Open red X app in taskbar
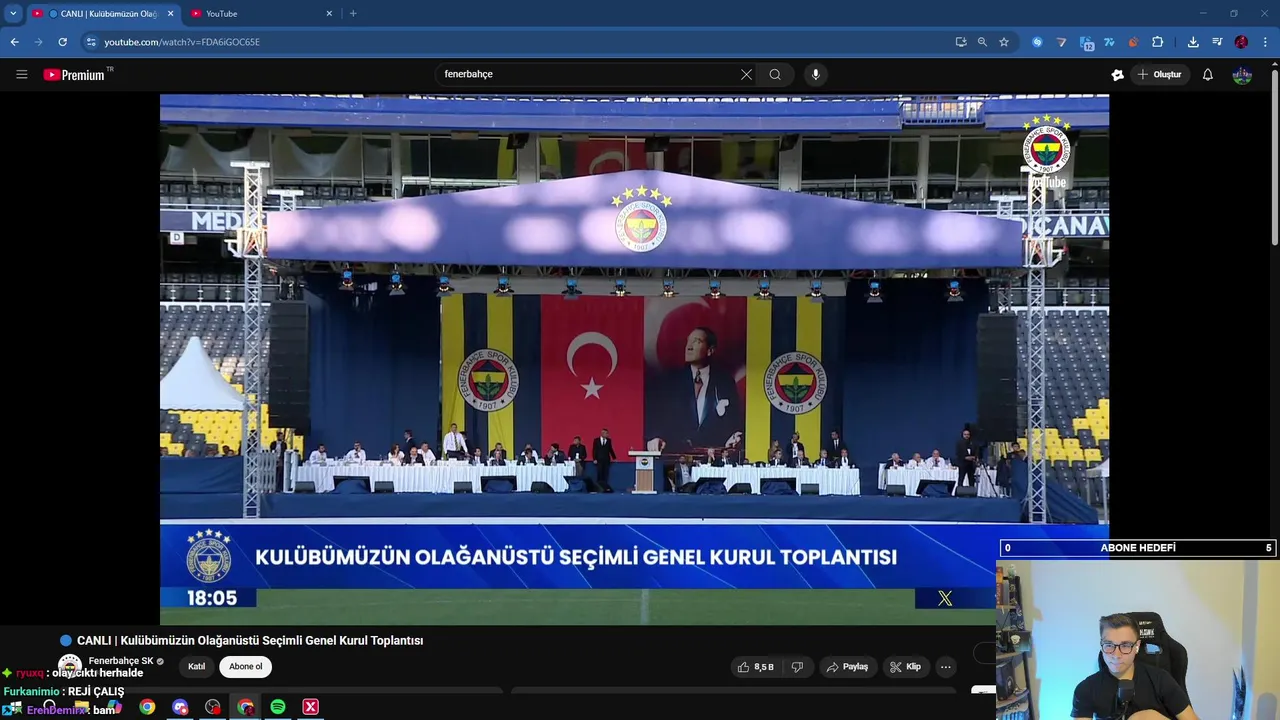The height and width of the screenshot is (720, 1280). coord(311,707)
